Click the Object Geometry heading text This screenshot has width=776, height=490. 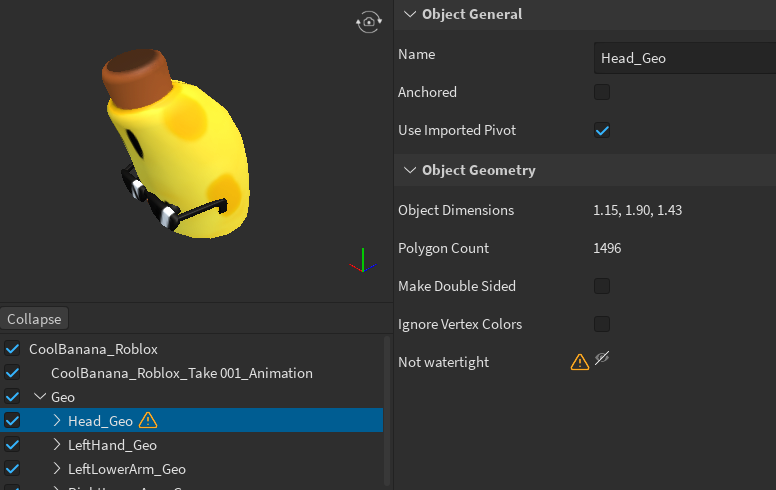pyautogui.click(x=479, y=170)
